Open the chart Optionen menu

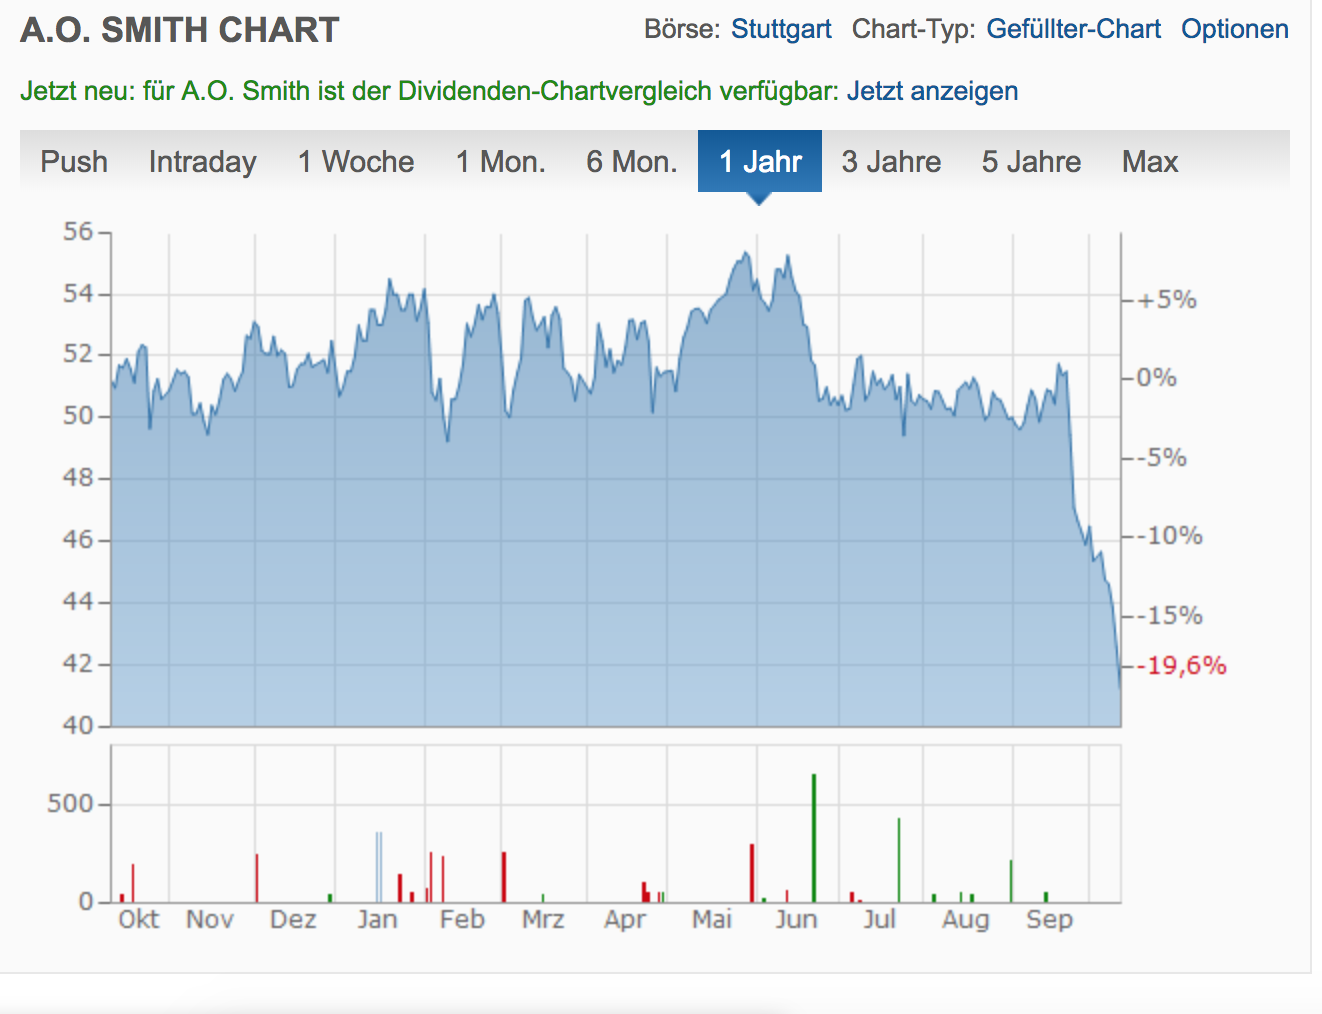(1234, 29)
